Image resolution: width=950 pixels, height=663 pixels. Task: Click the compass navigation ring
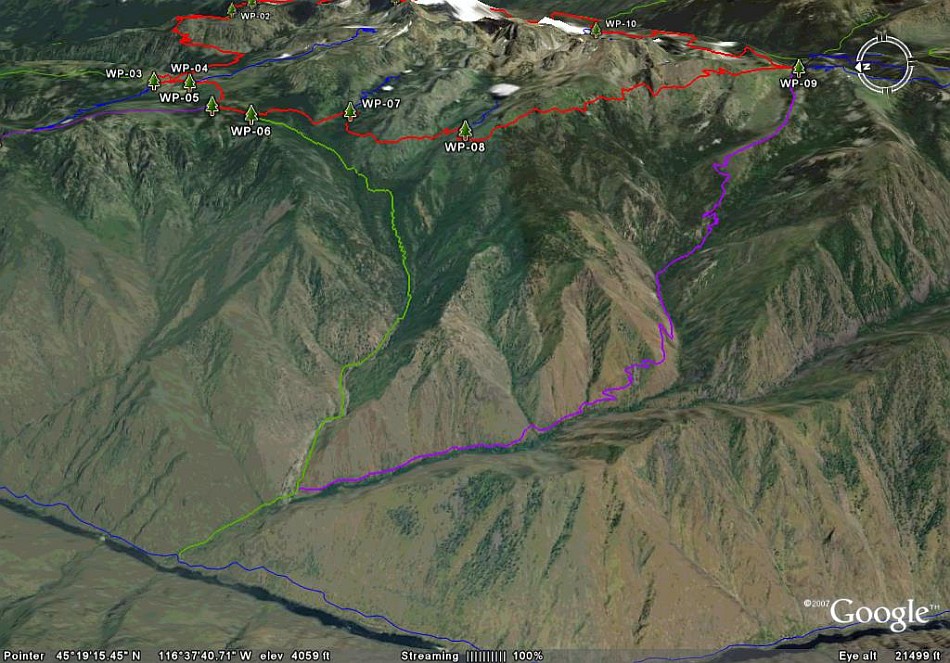click(884, 64)
